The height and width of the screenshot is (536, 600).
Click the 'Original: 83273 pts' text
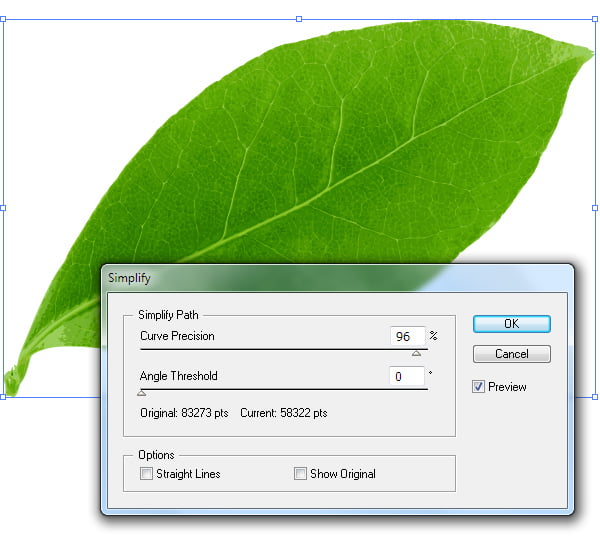(184, 413)
